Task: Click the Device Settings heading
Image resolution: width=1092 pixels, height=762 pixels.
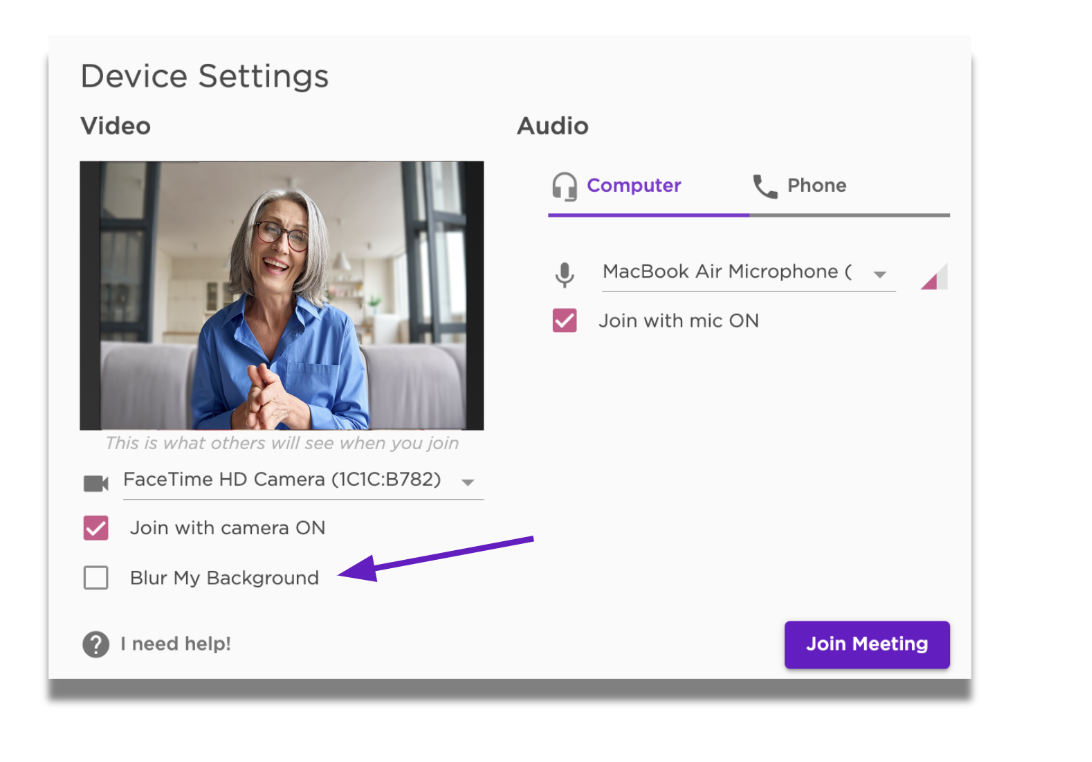Action: [204, 76]
